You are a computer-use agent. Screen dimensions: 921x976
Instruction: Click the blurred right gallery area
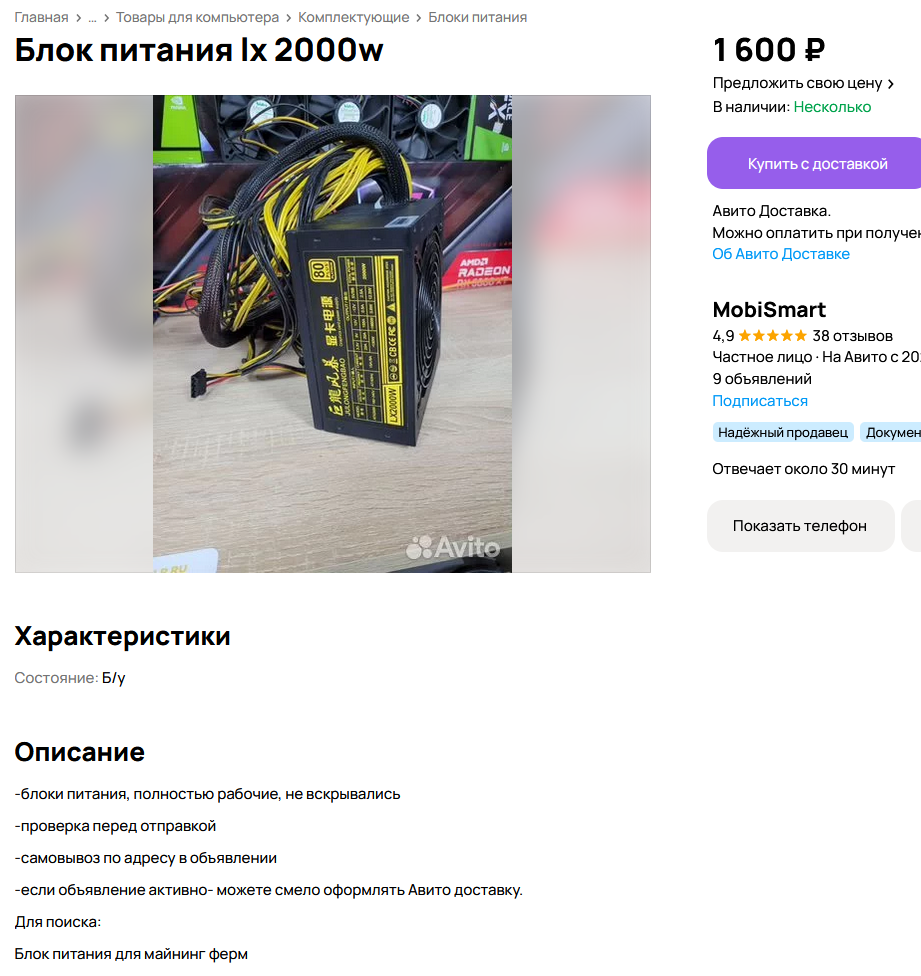coord(581,334)
